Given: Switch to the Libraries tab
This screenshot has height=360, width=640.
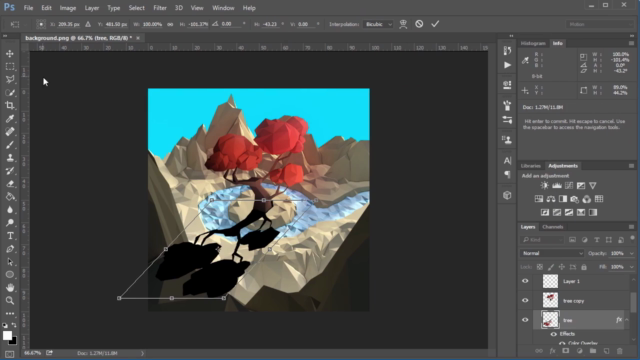Looking at the screenshot, I should point(531,166).
